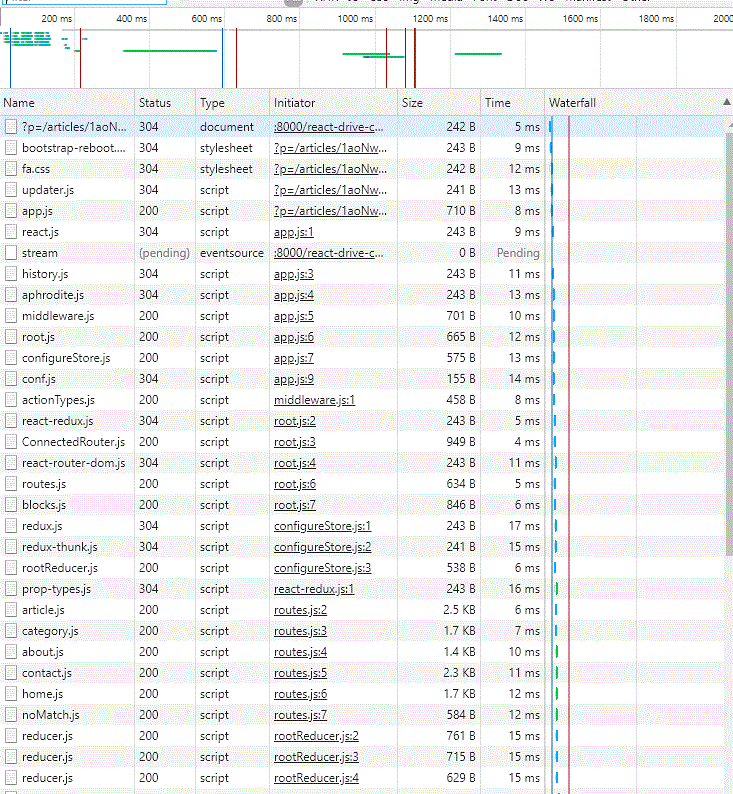Toggle the Waterfall sort arrow indicator

[x=726, y=102]
